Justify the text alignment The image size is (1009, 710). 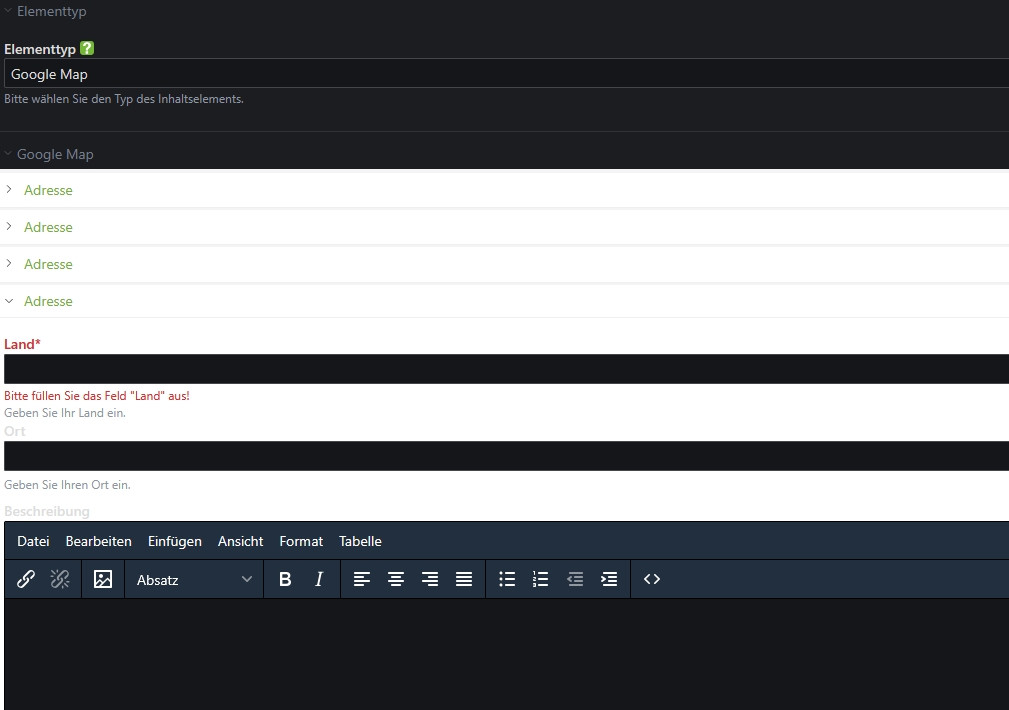[464, 579]
